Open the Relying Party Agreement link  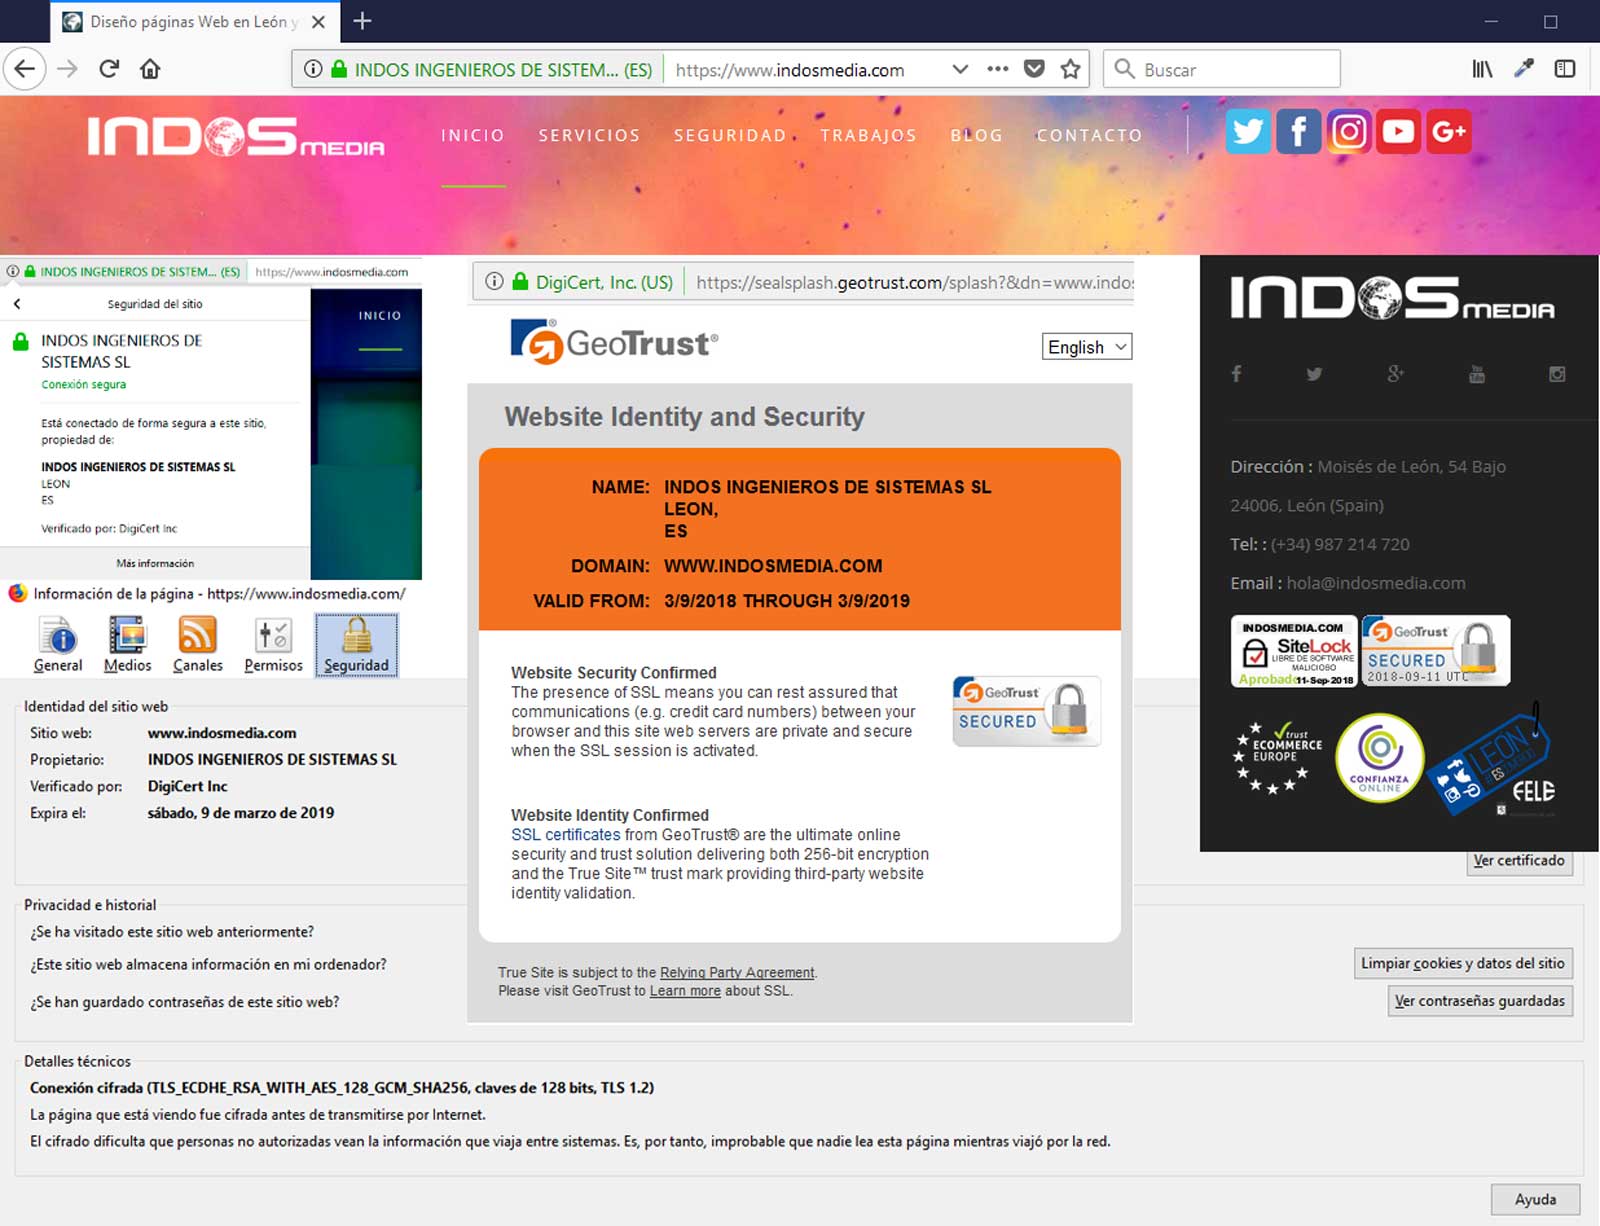tap(737, 972)
